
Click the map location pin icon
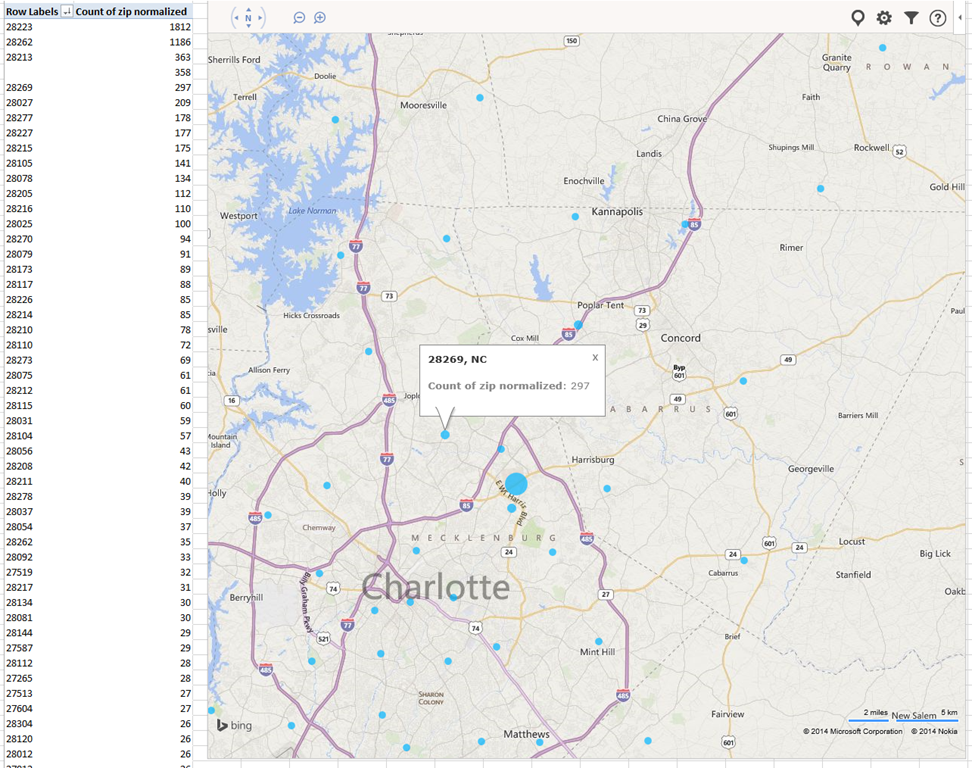point(857,18)
